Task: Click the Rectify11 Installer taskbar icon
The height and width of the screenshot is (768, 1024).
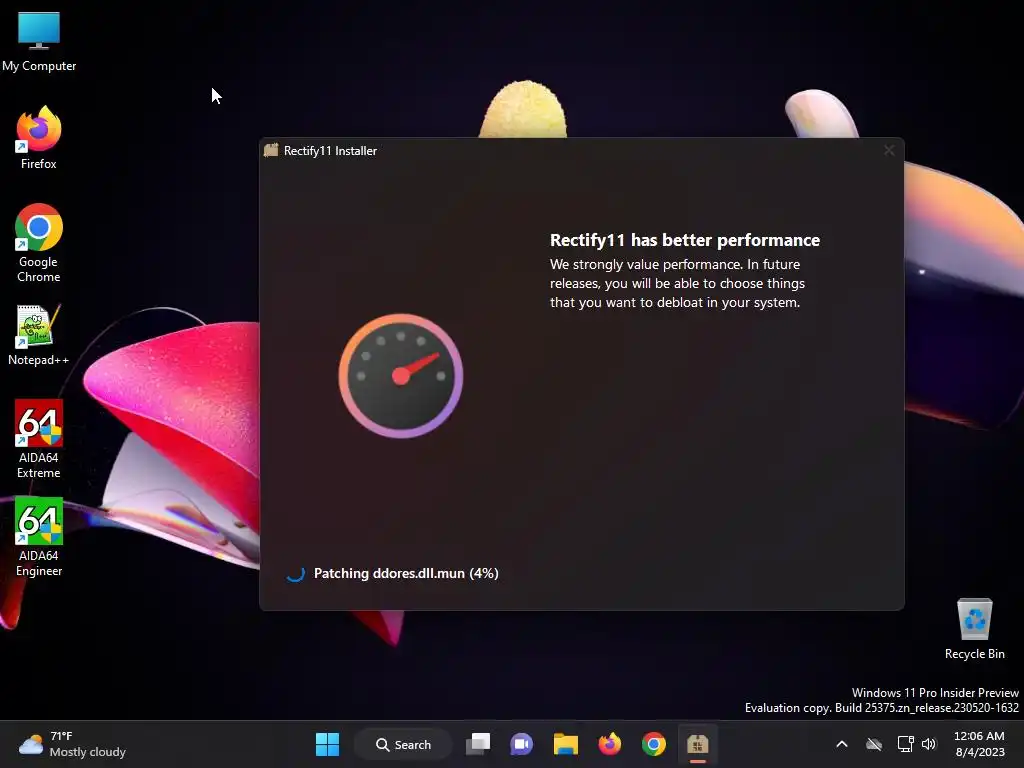Action: point(697,744)
